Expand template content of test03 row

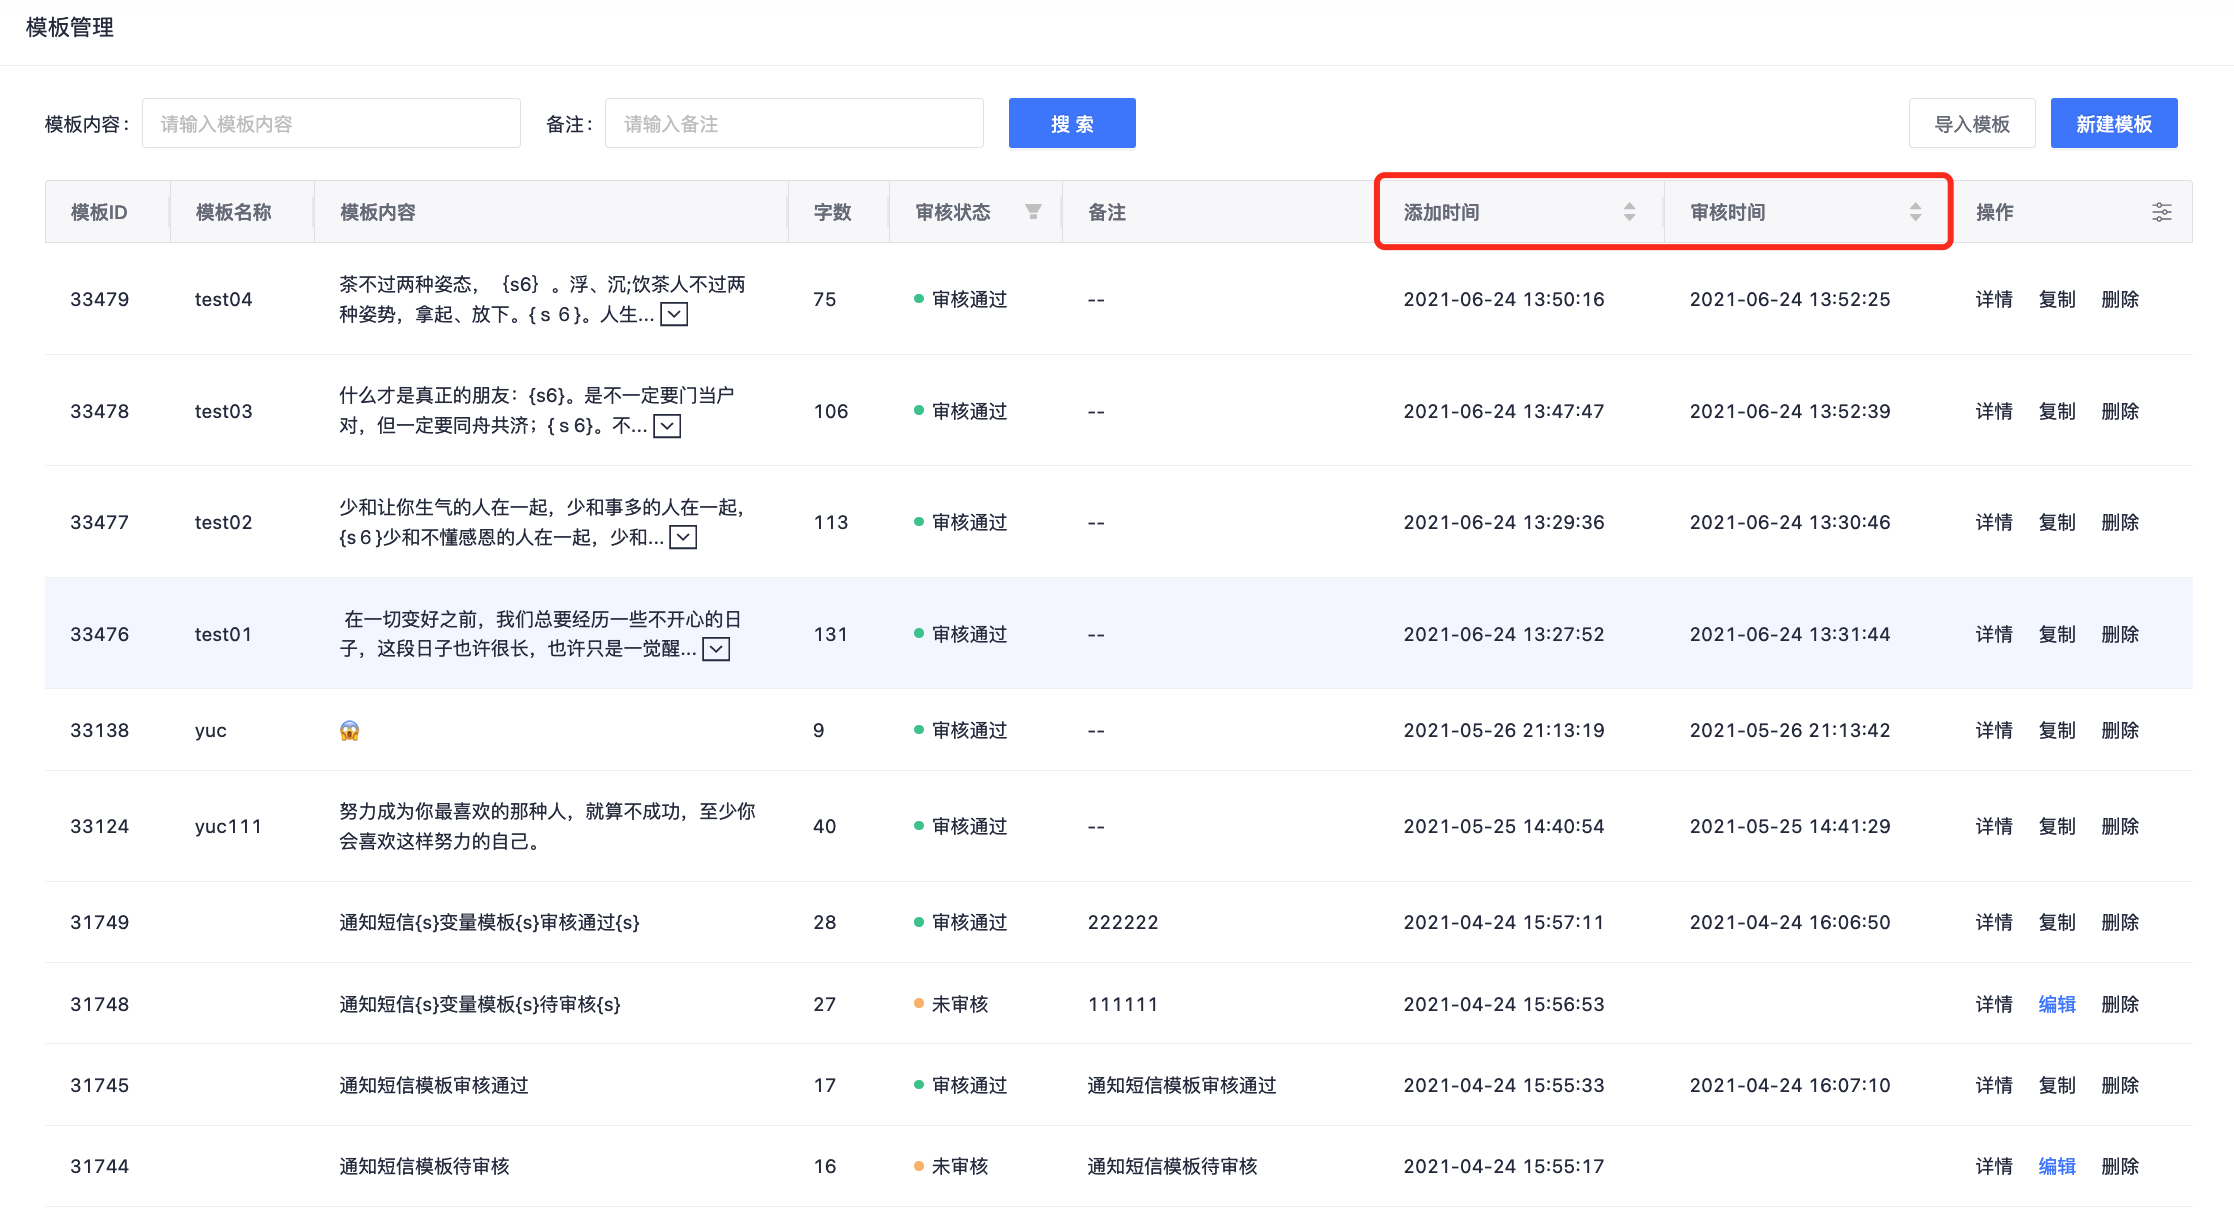(667, 427)
